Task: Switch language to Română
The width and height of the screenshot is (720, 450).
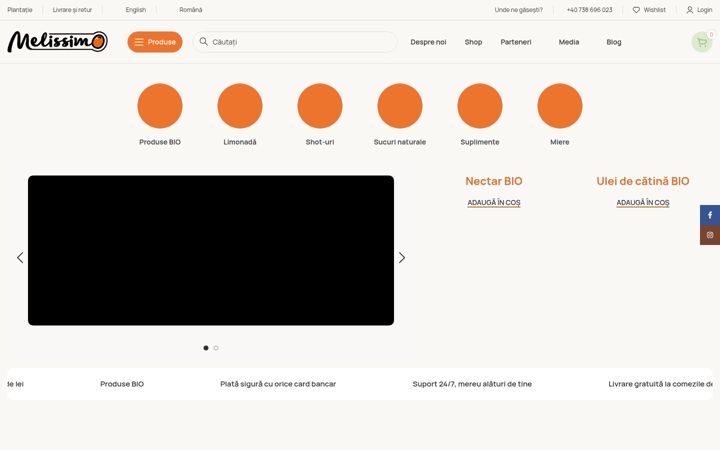Action: [191, 10]
